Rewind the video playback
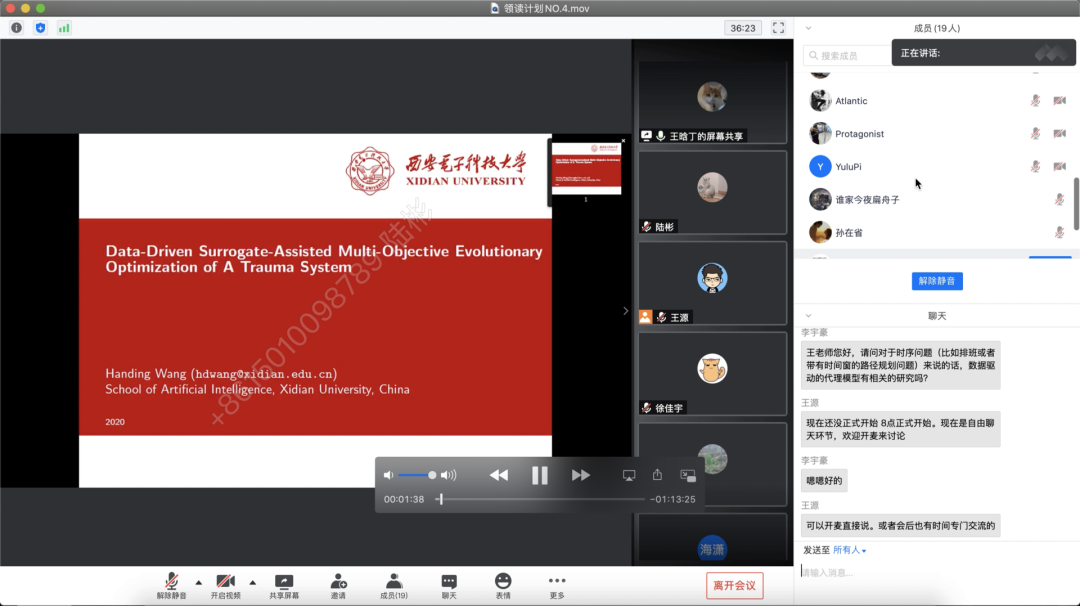This screenshot has width=1080, height=606. (x=499, y=475)
